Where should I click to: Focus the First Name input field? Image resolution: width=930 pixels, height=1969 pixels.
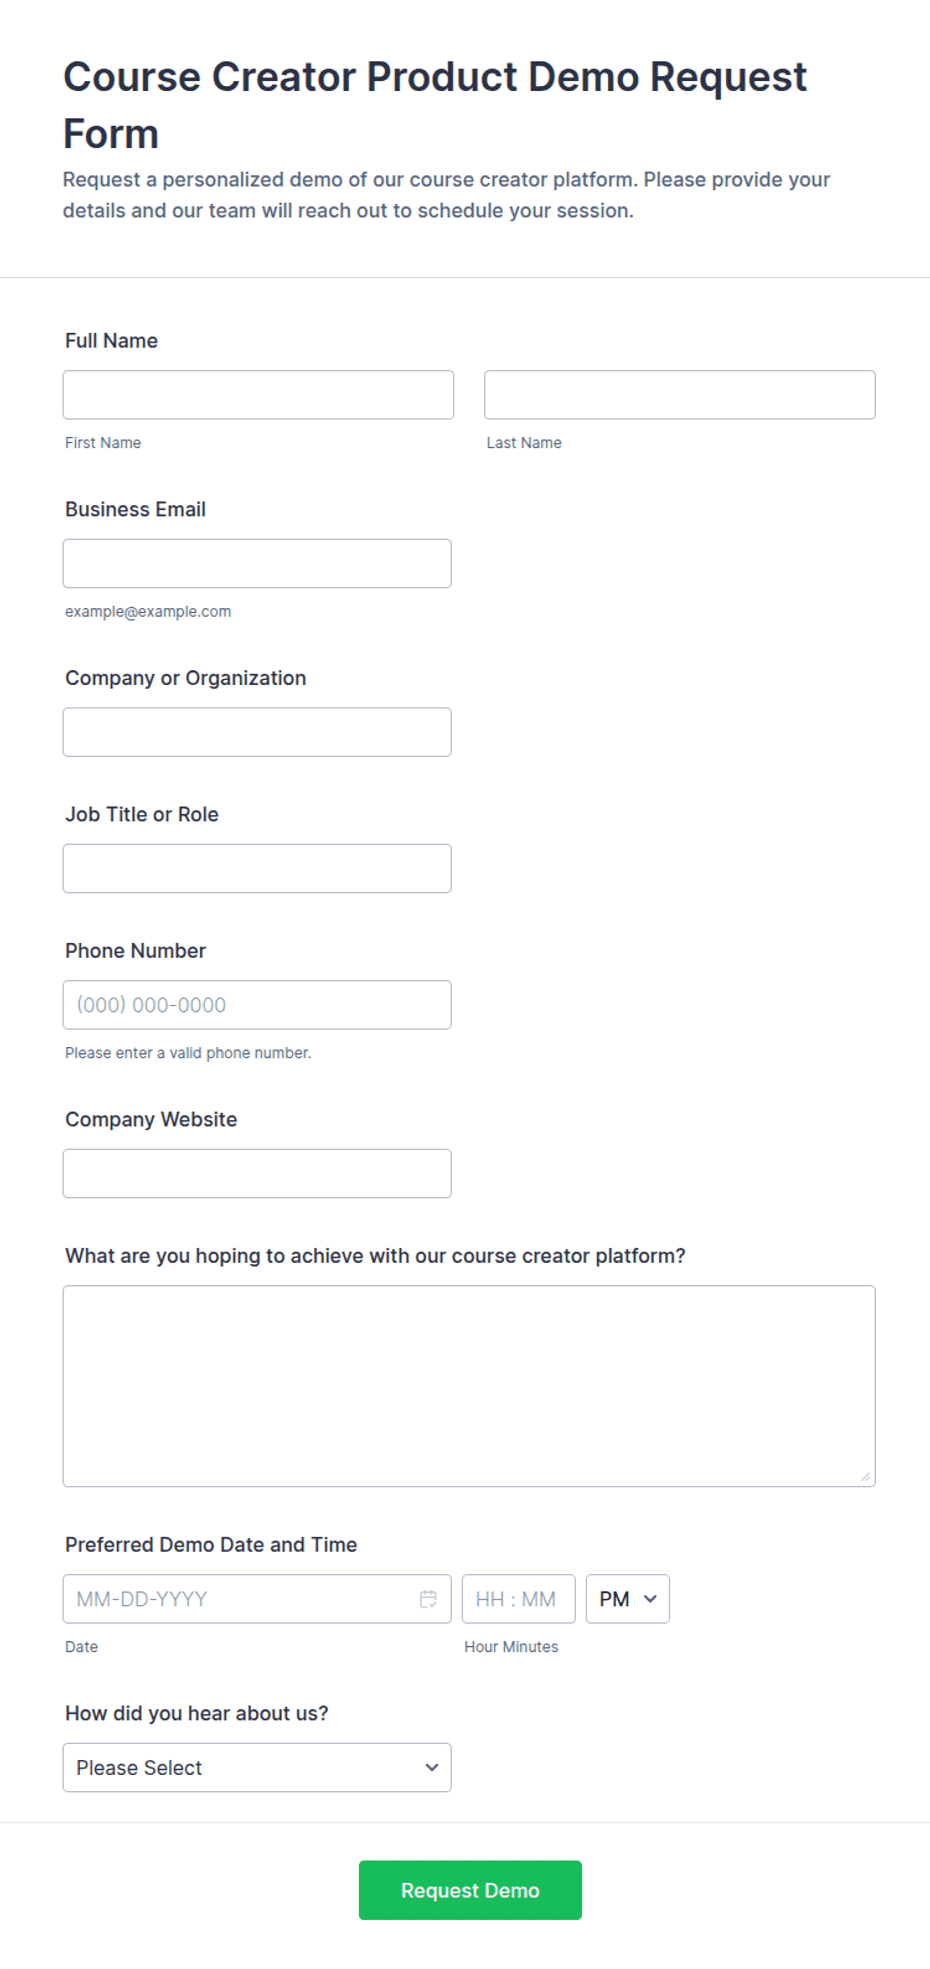(x=258, y=395)
